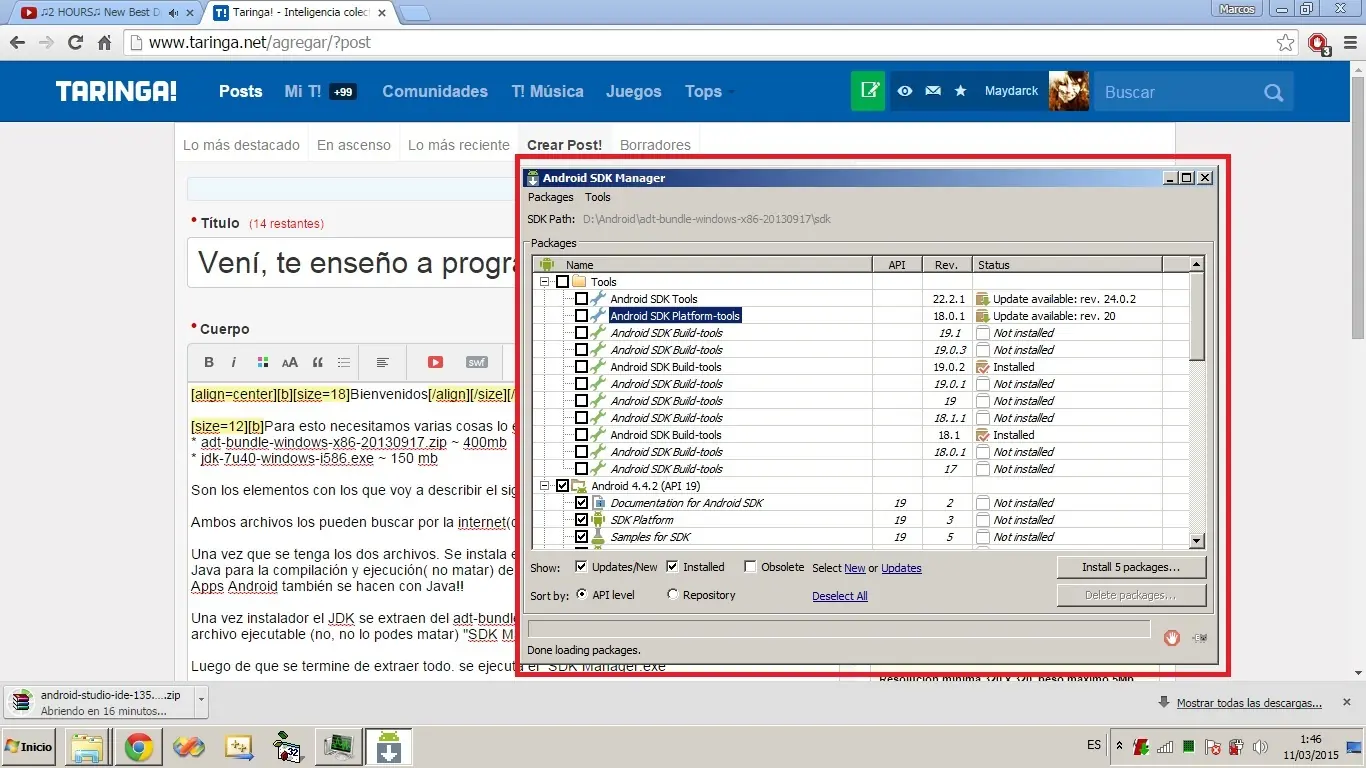This screenshot has width=1366, height=768.
Task: Check Android SDK Build-tools 19.1 checkbox
Action: pyautogui.click(x=581, y=333)
